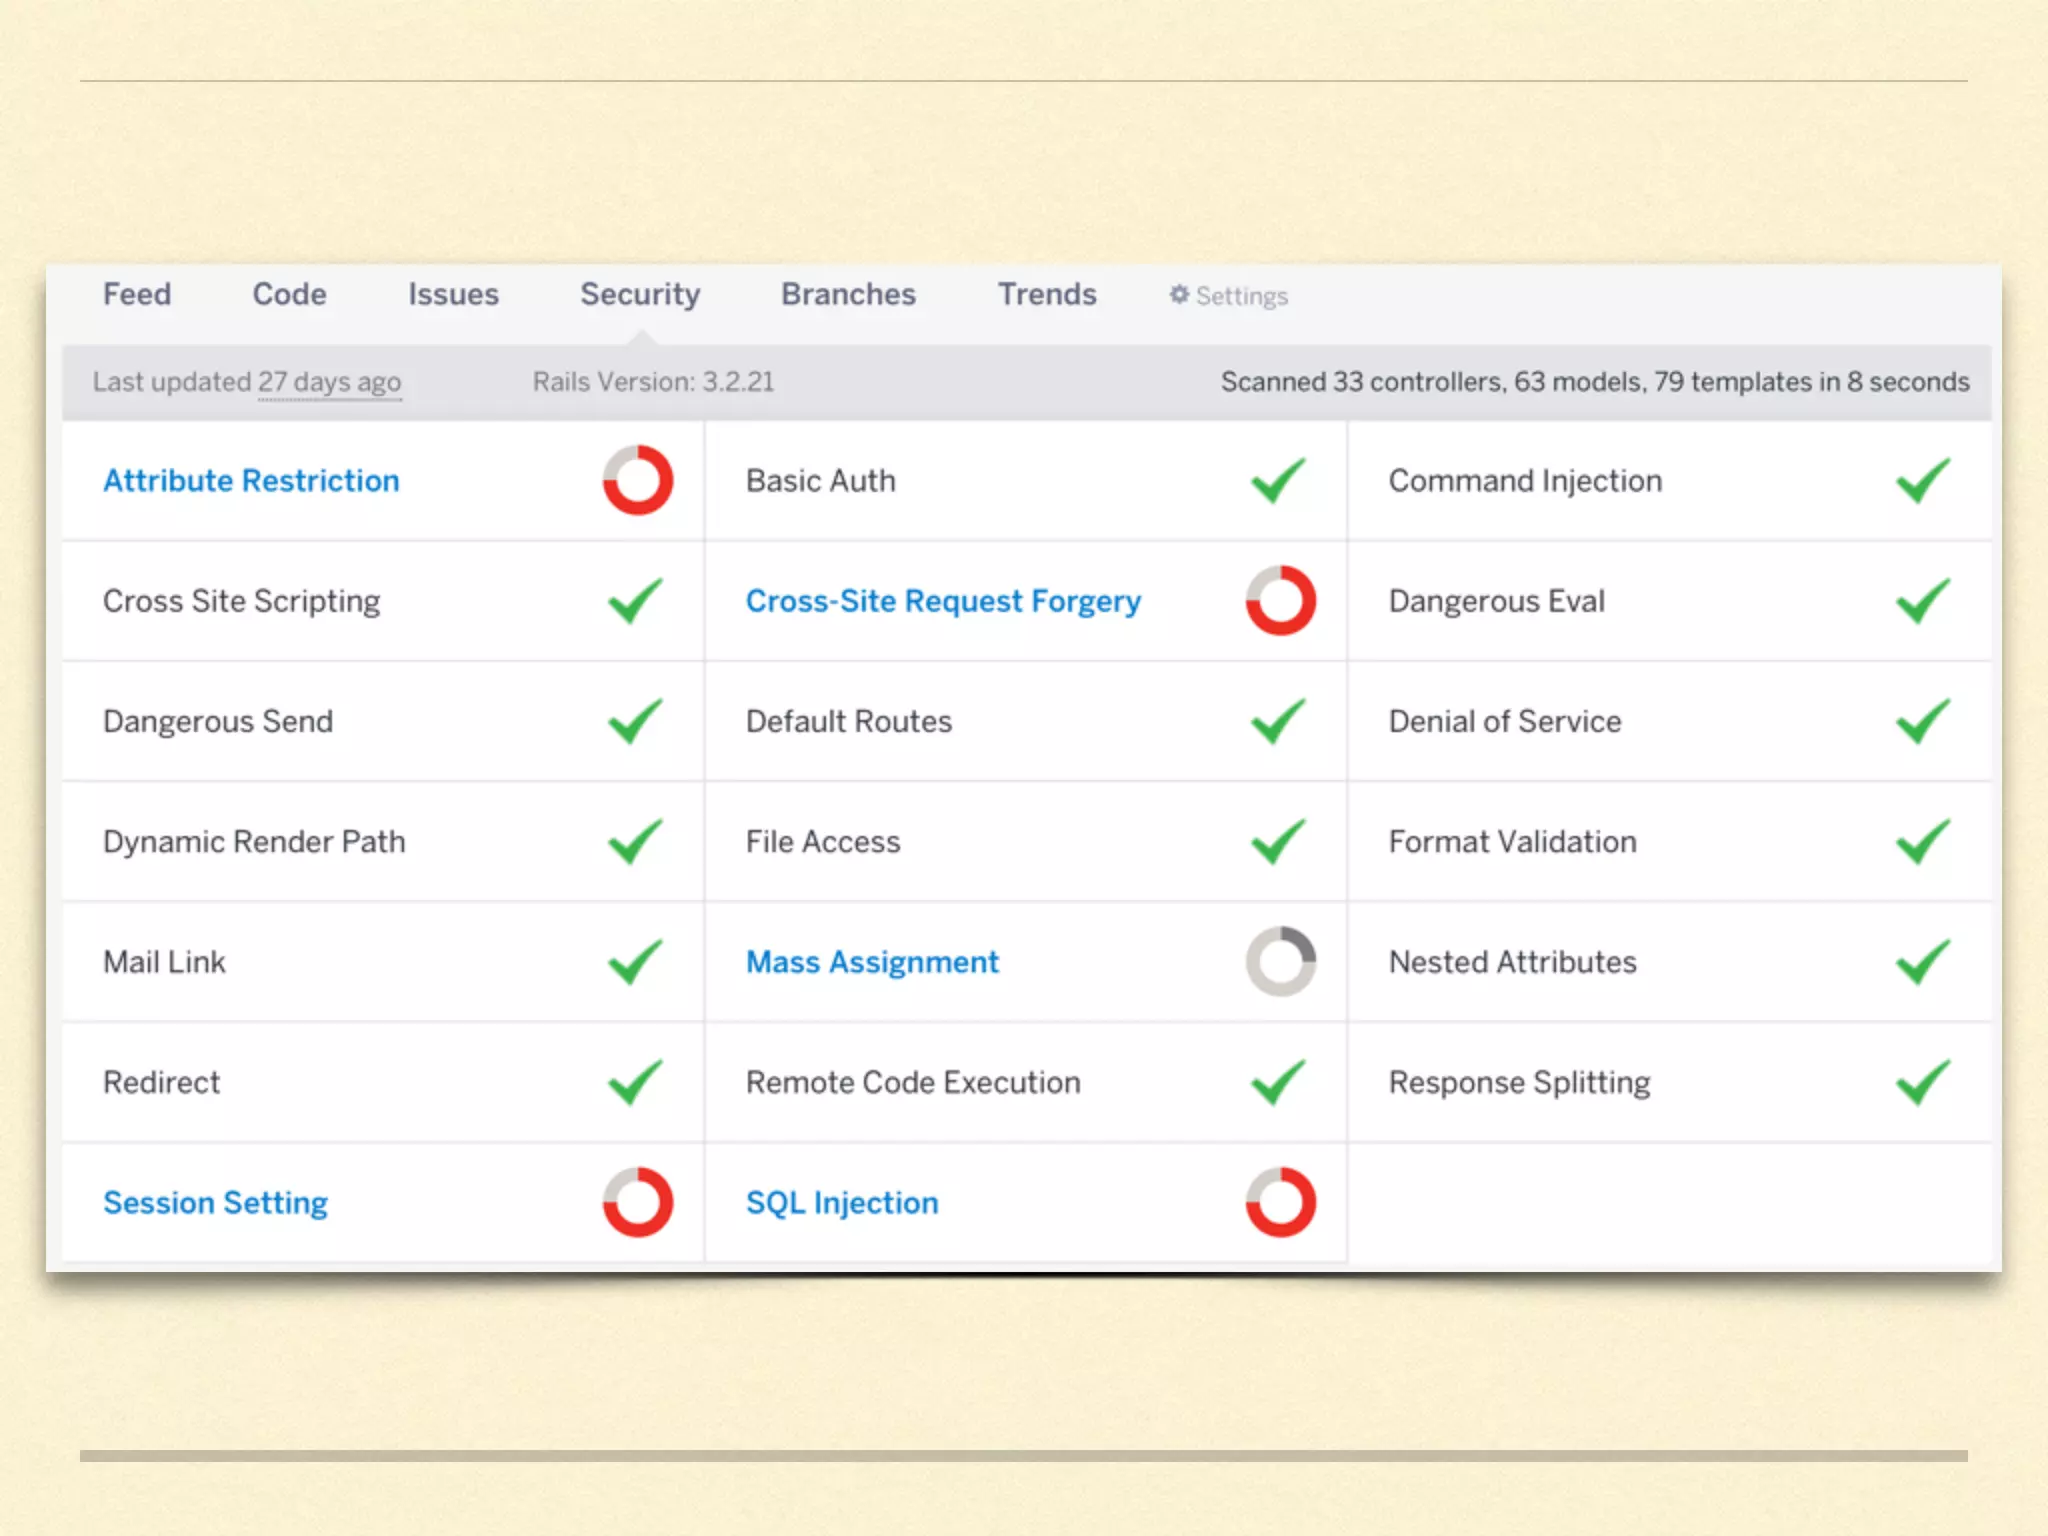This screenshot has height=1536, width=2048.
Task: Click the checkmark next to Remote Code Execution
Action: pyautogui.click(x=1277, y=1082)
